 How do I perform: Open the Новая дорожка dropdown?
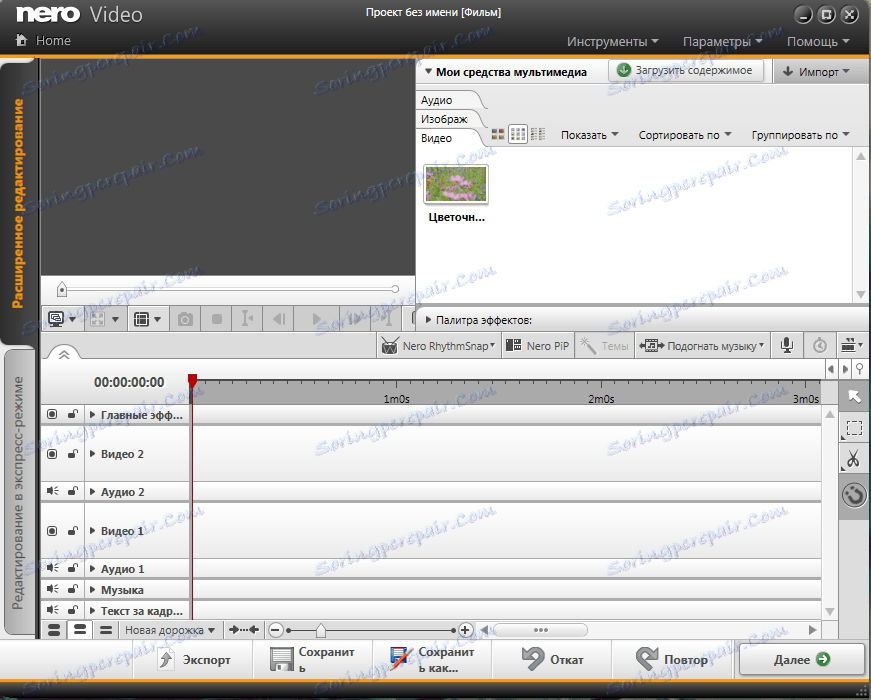pyautogui.click(x=169, y=630)
